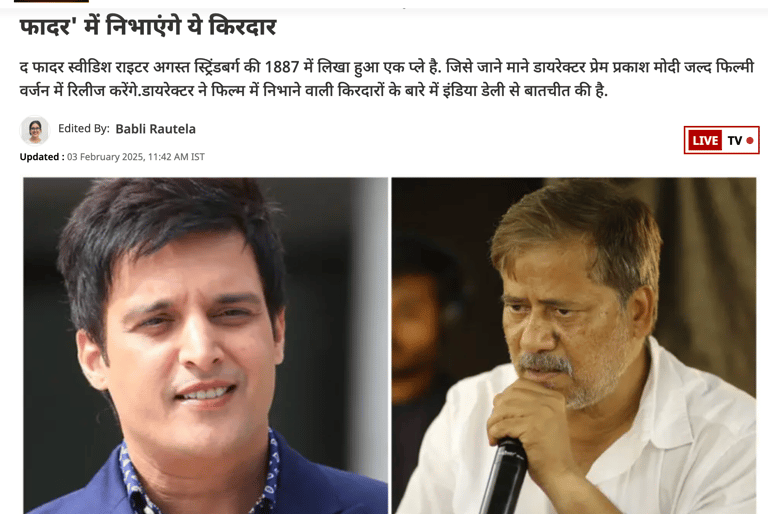Click the 'Edited By:' label
Screen dimensions: 768x514
[x=84, y=128]
